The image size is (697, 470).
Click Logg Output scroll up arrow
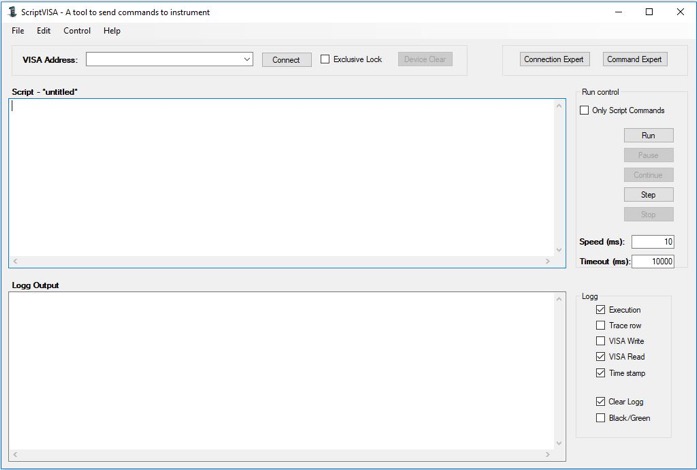[559, 299]
